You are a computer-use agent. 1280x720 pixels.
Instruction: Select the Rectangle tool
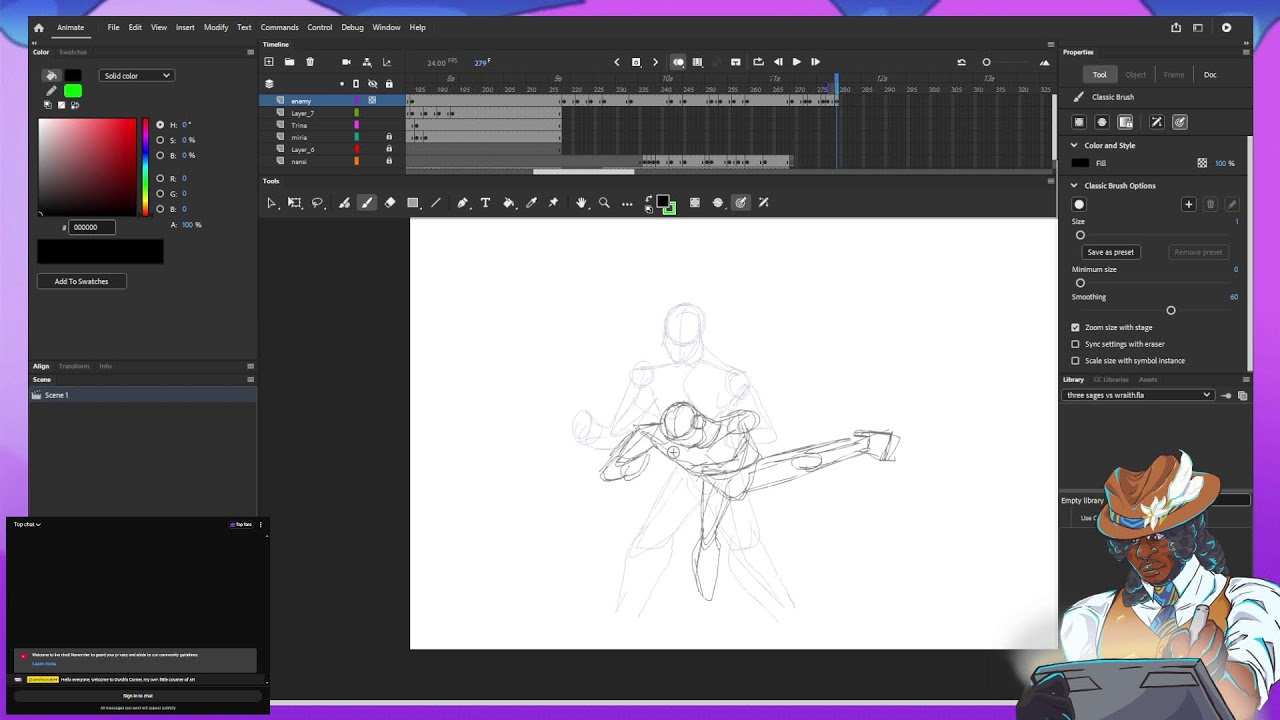413,203
